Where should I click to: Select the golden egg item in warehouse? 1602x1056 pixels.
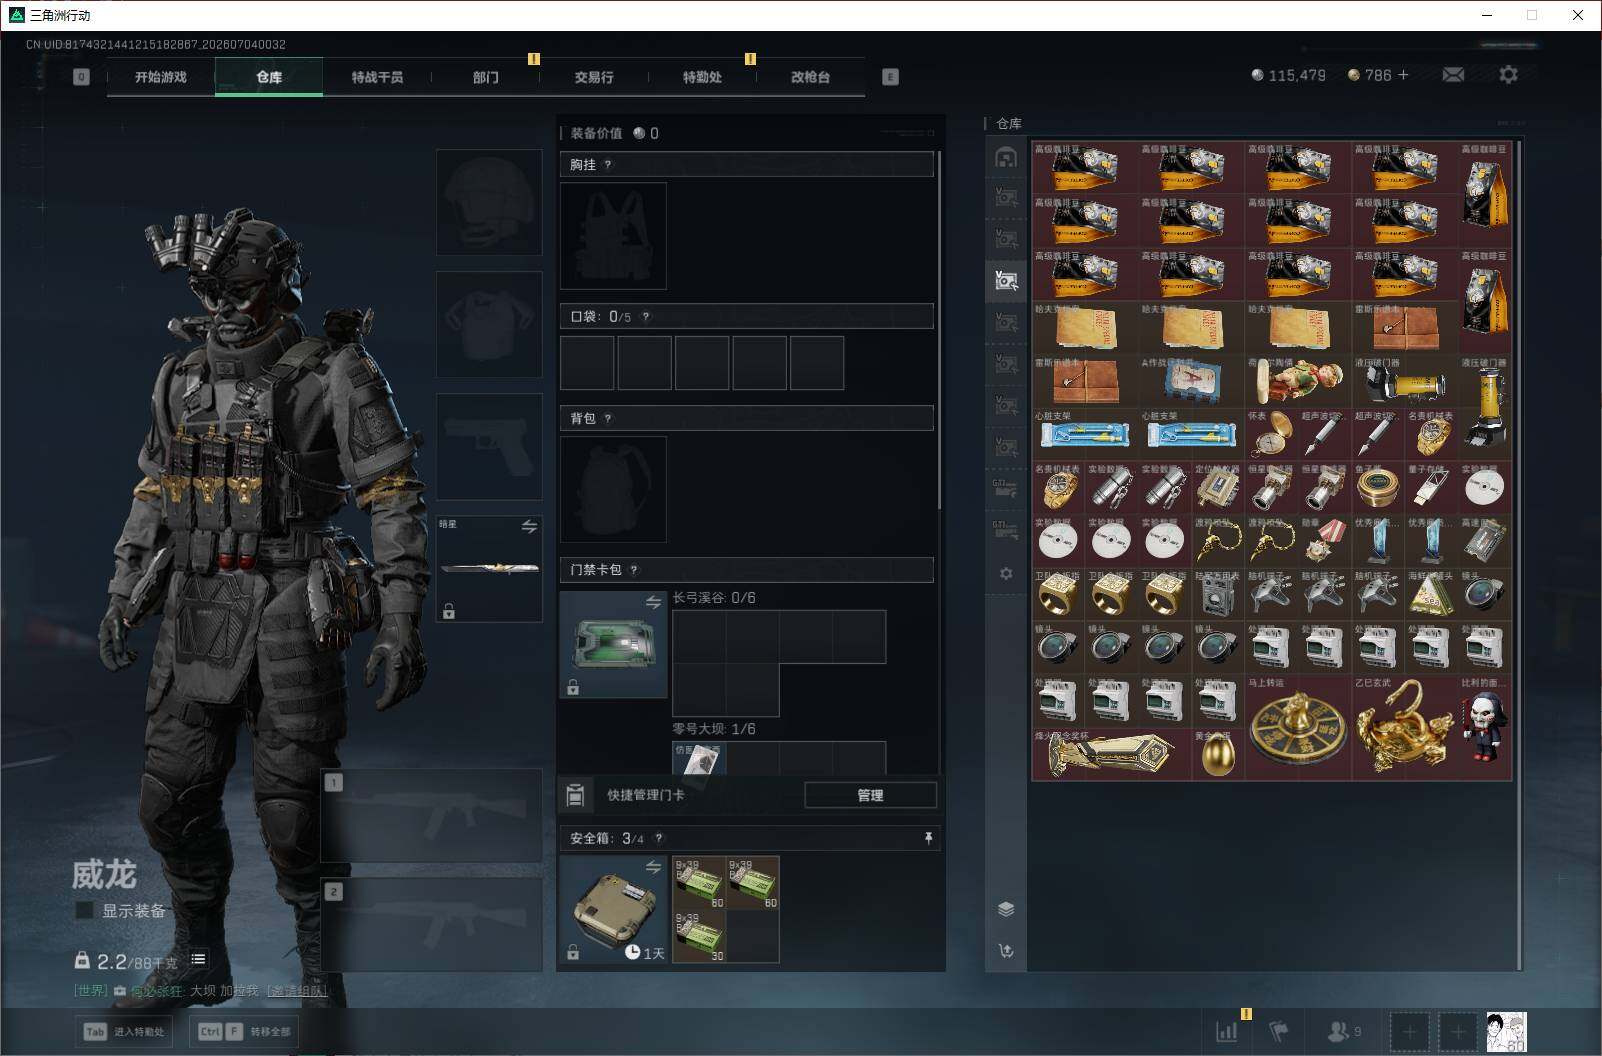1217,753
